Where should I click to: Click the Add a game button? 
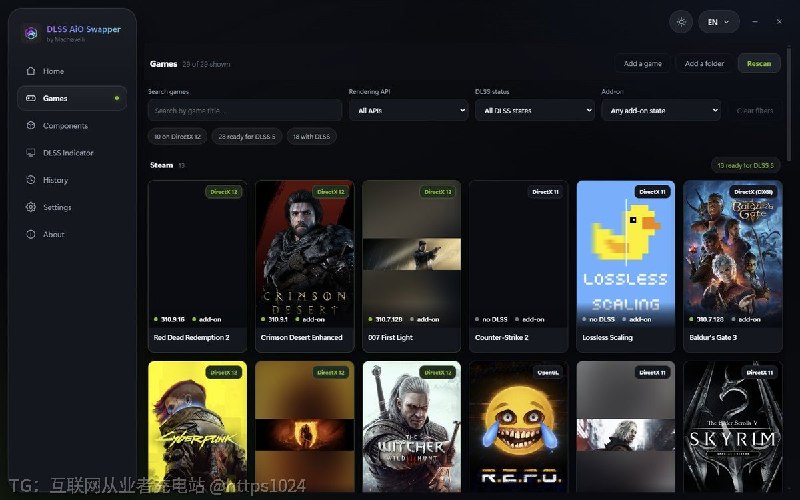click(642, 64)
